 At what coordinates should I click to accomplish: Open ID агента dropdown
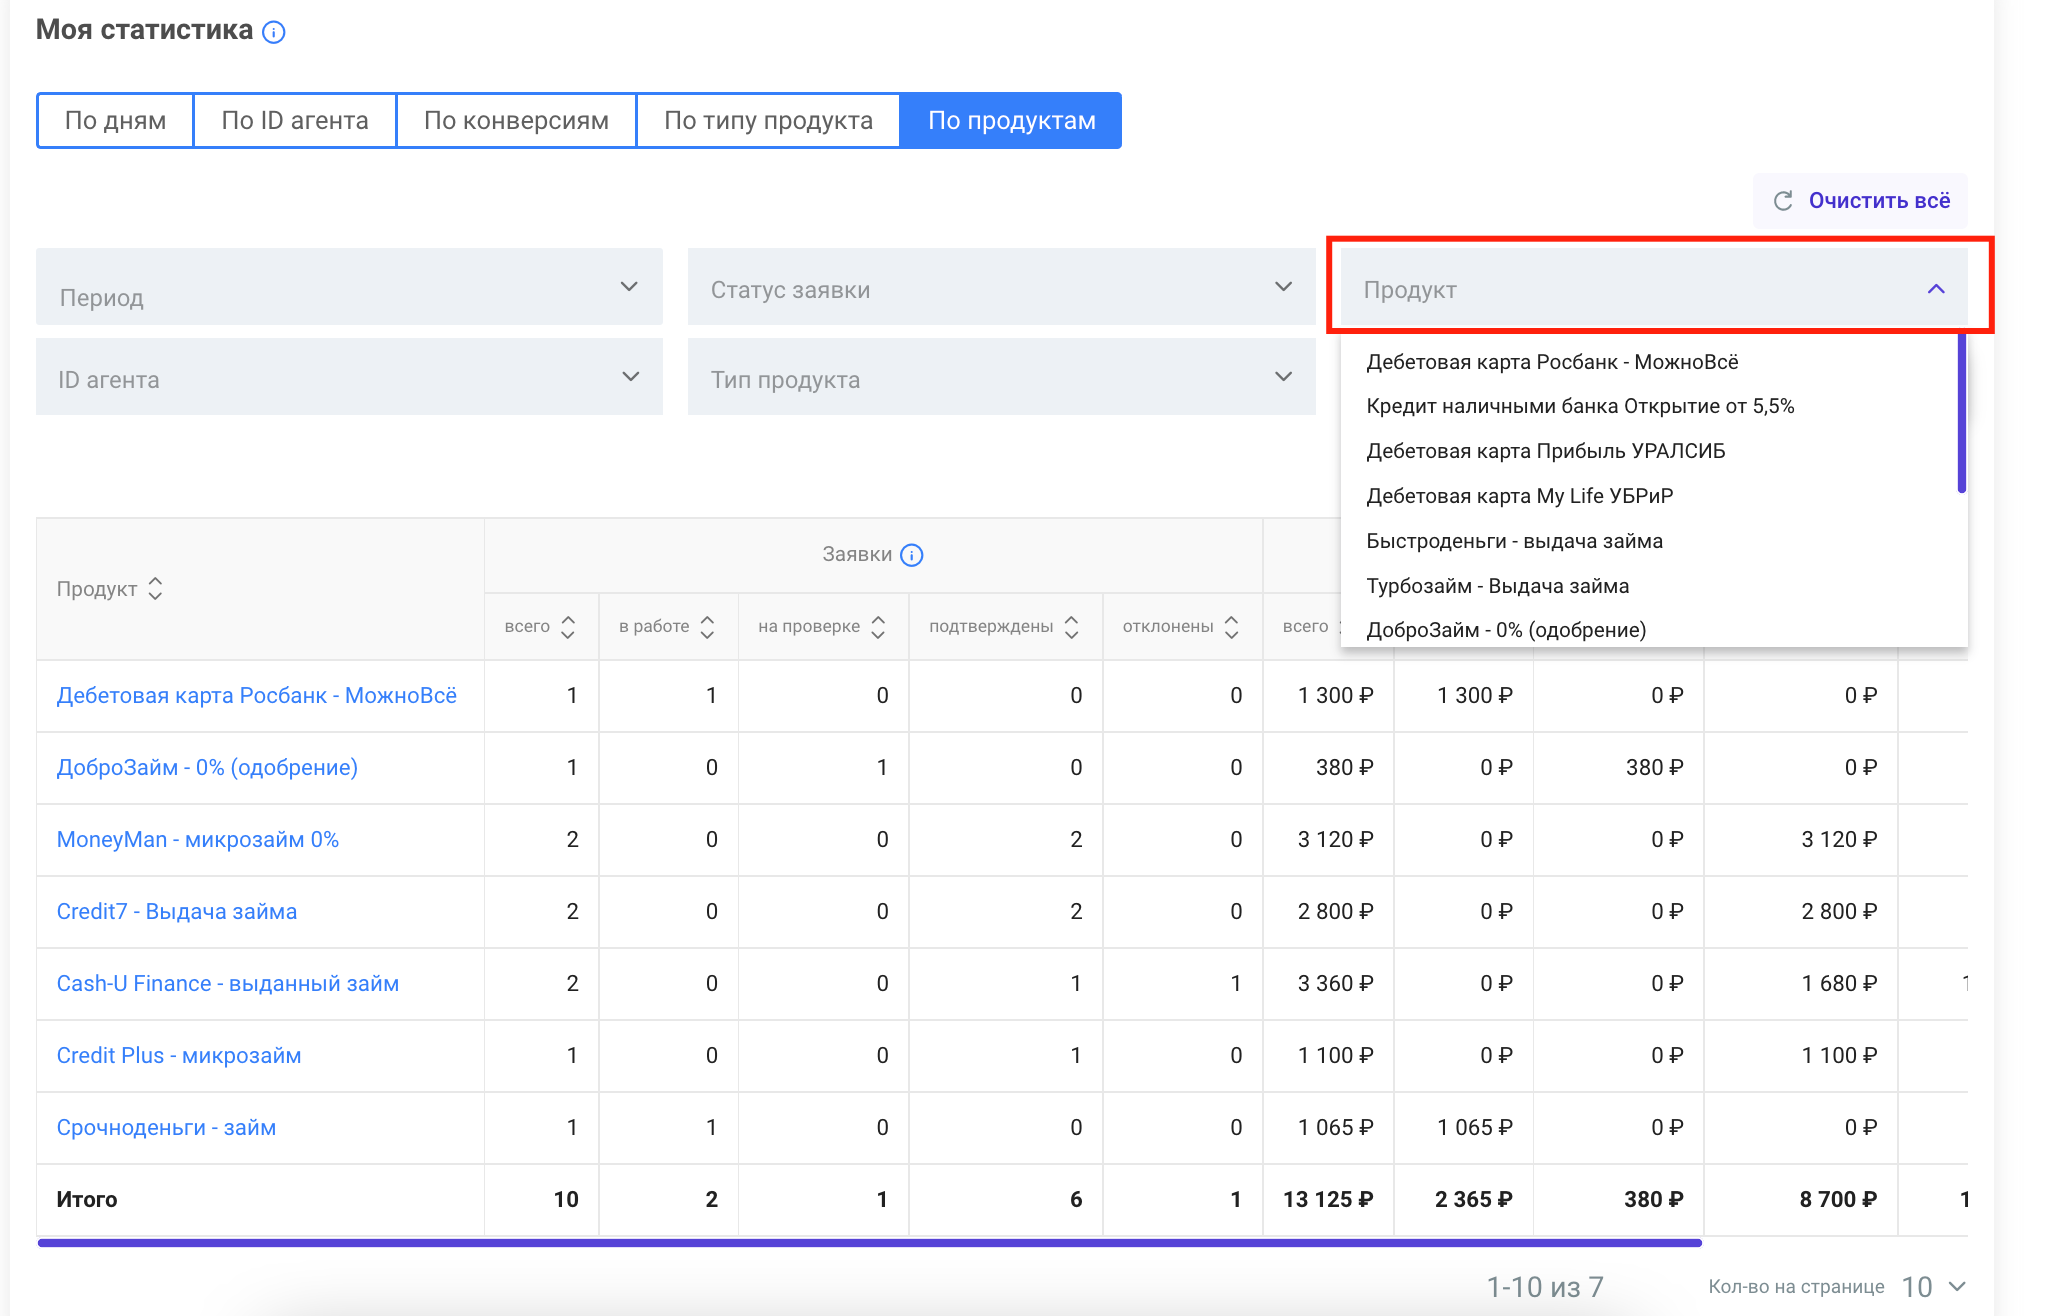pos(349,377)
